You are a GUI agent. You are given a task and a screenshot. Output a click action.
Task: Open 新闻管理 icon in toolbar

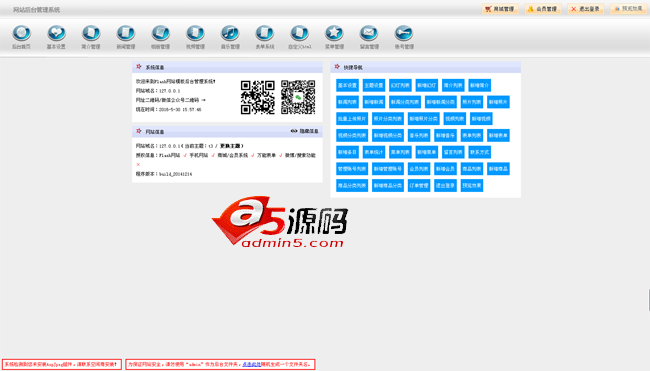[x=126, y=33]
